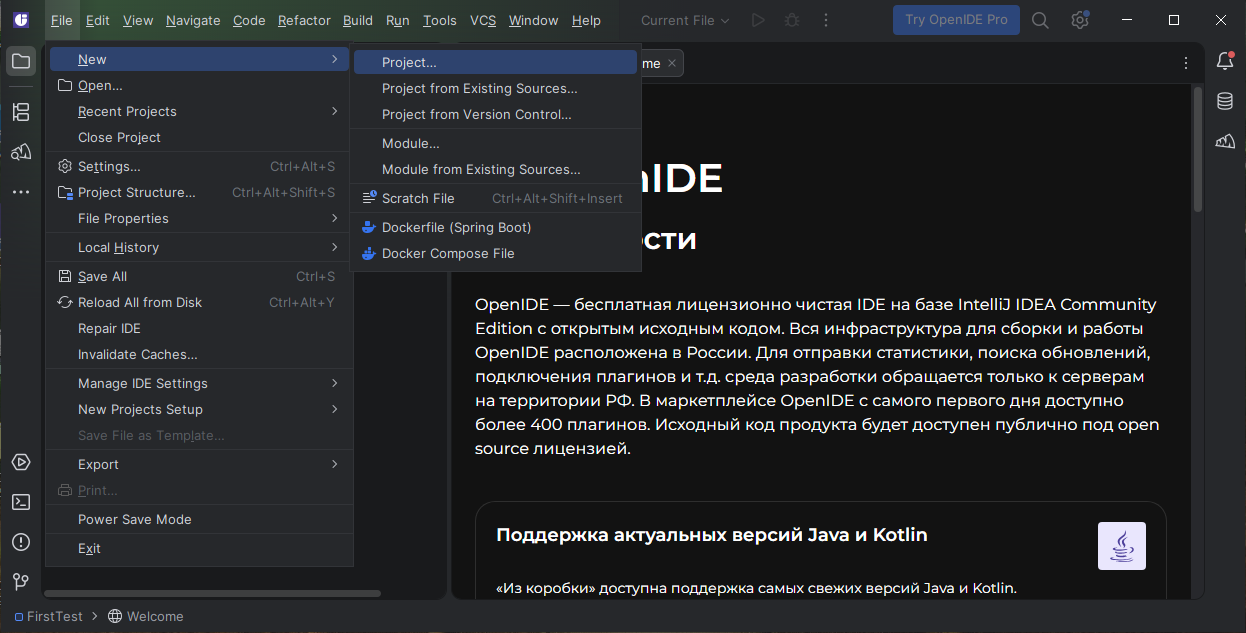The height and width of the screenshot is (633, 1246).
Task: Open the Notifications bell icon
Action: tap(1225, 61)
